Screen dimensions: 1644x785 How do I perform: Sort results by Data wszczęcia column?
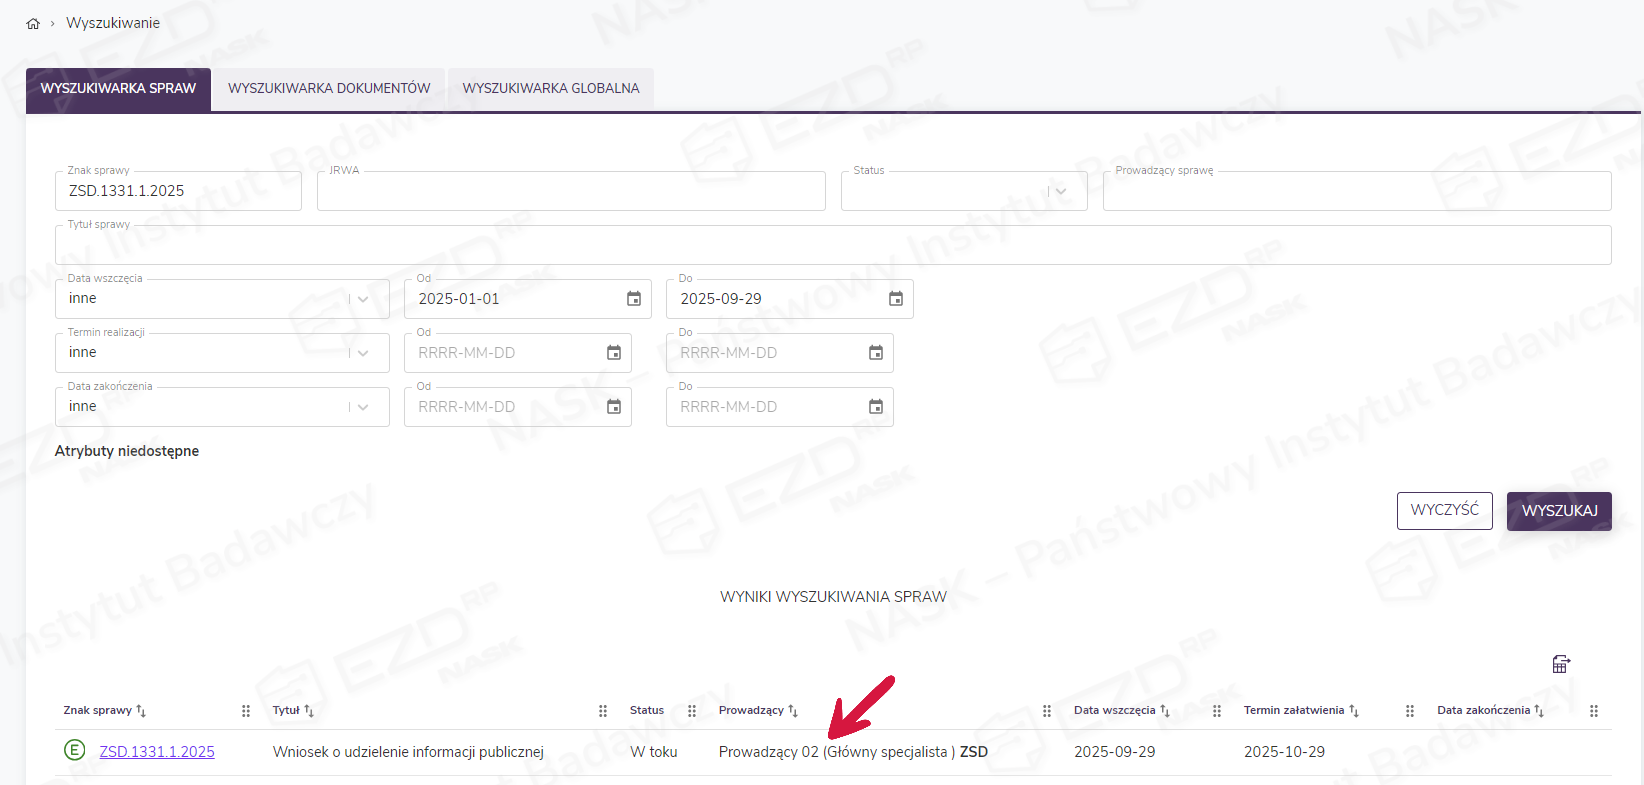[x=1164, y=711]
